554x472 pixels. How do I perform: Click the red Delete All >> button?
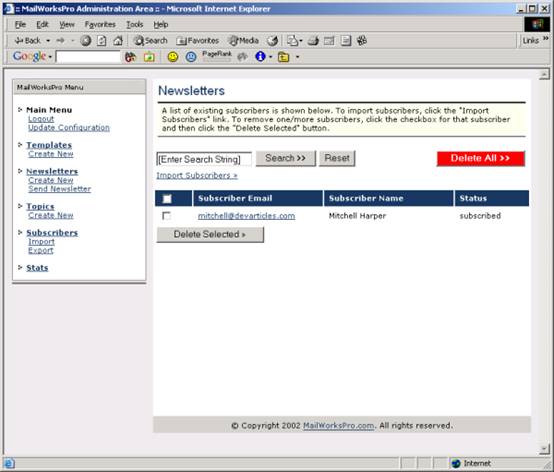481,158
